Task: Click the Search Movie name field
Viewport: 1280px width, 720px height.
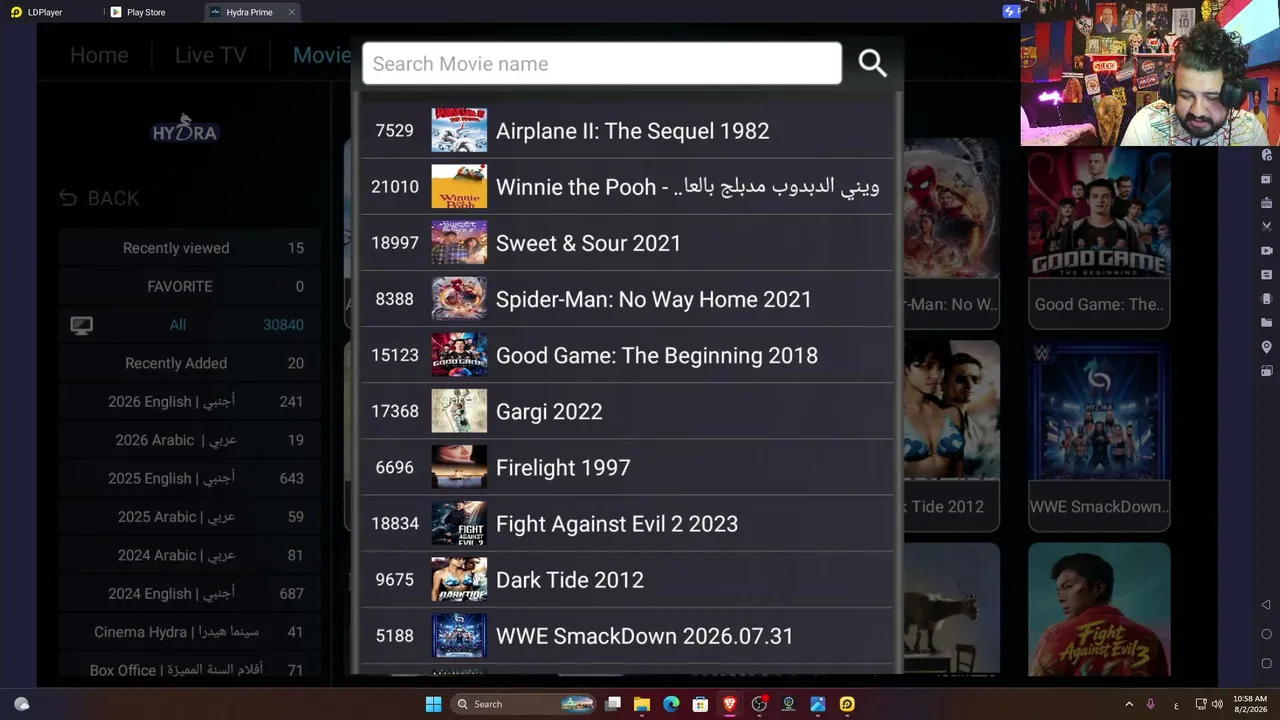Action: pos(602,63)
